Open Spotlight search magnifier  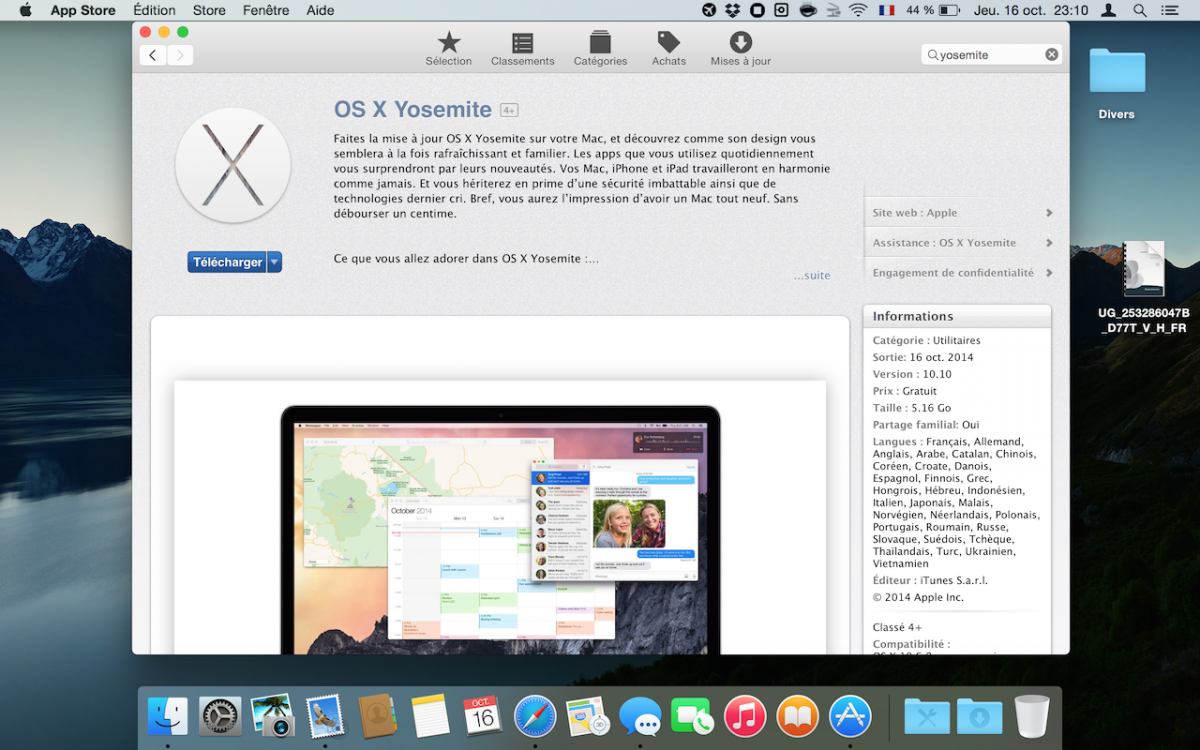[1140, 10]
